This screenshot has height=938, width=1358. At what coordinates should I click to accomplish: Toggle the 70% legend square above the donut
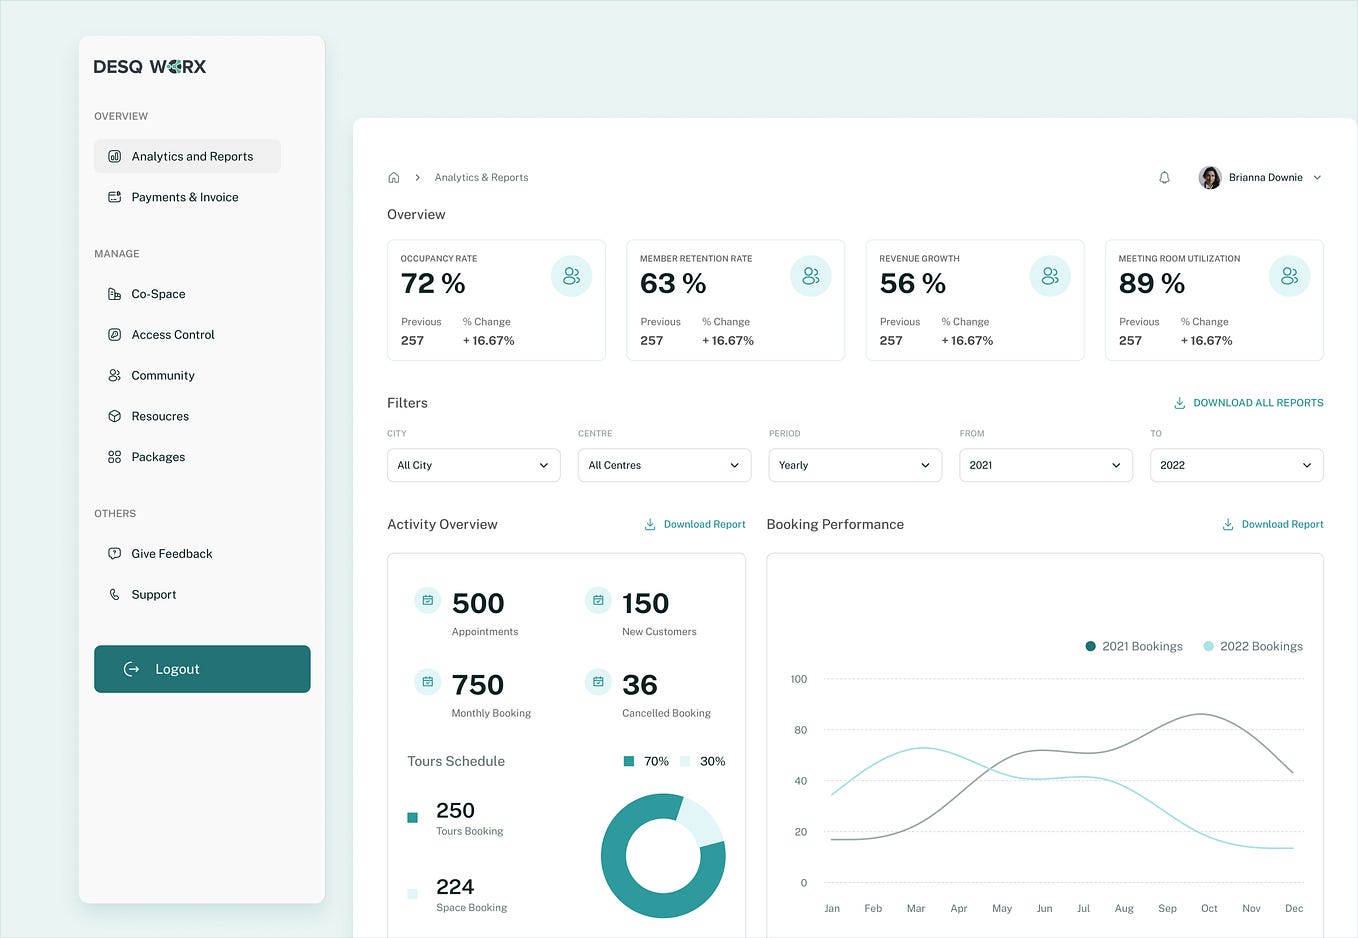[x=631, y=761]
